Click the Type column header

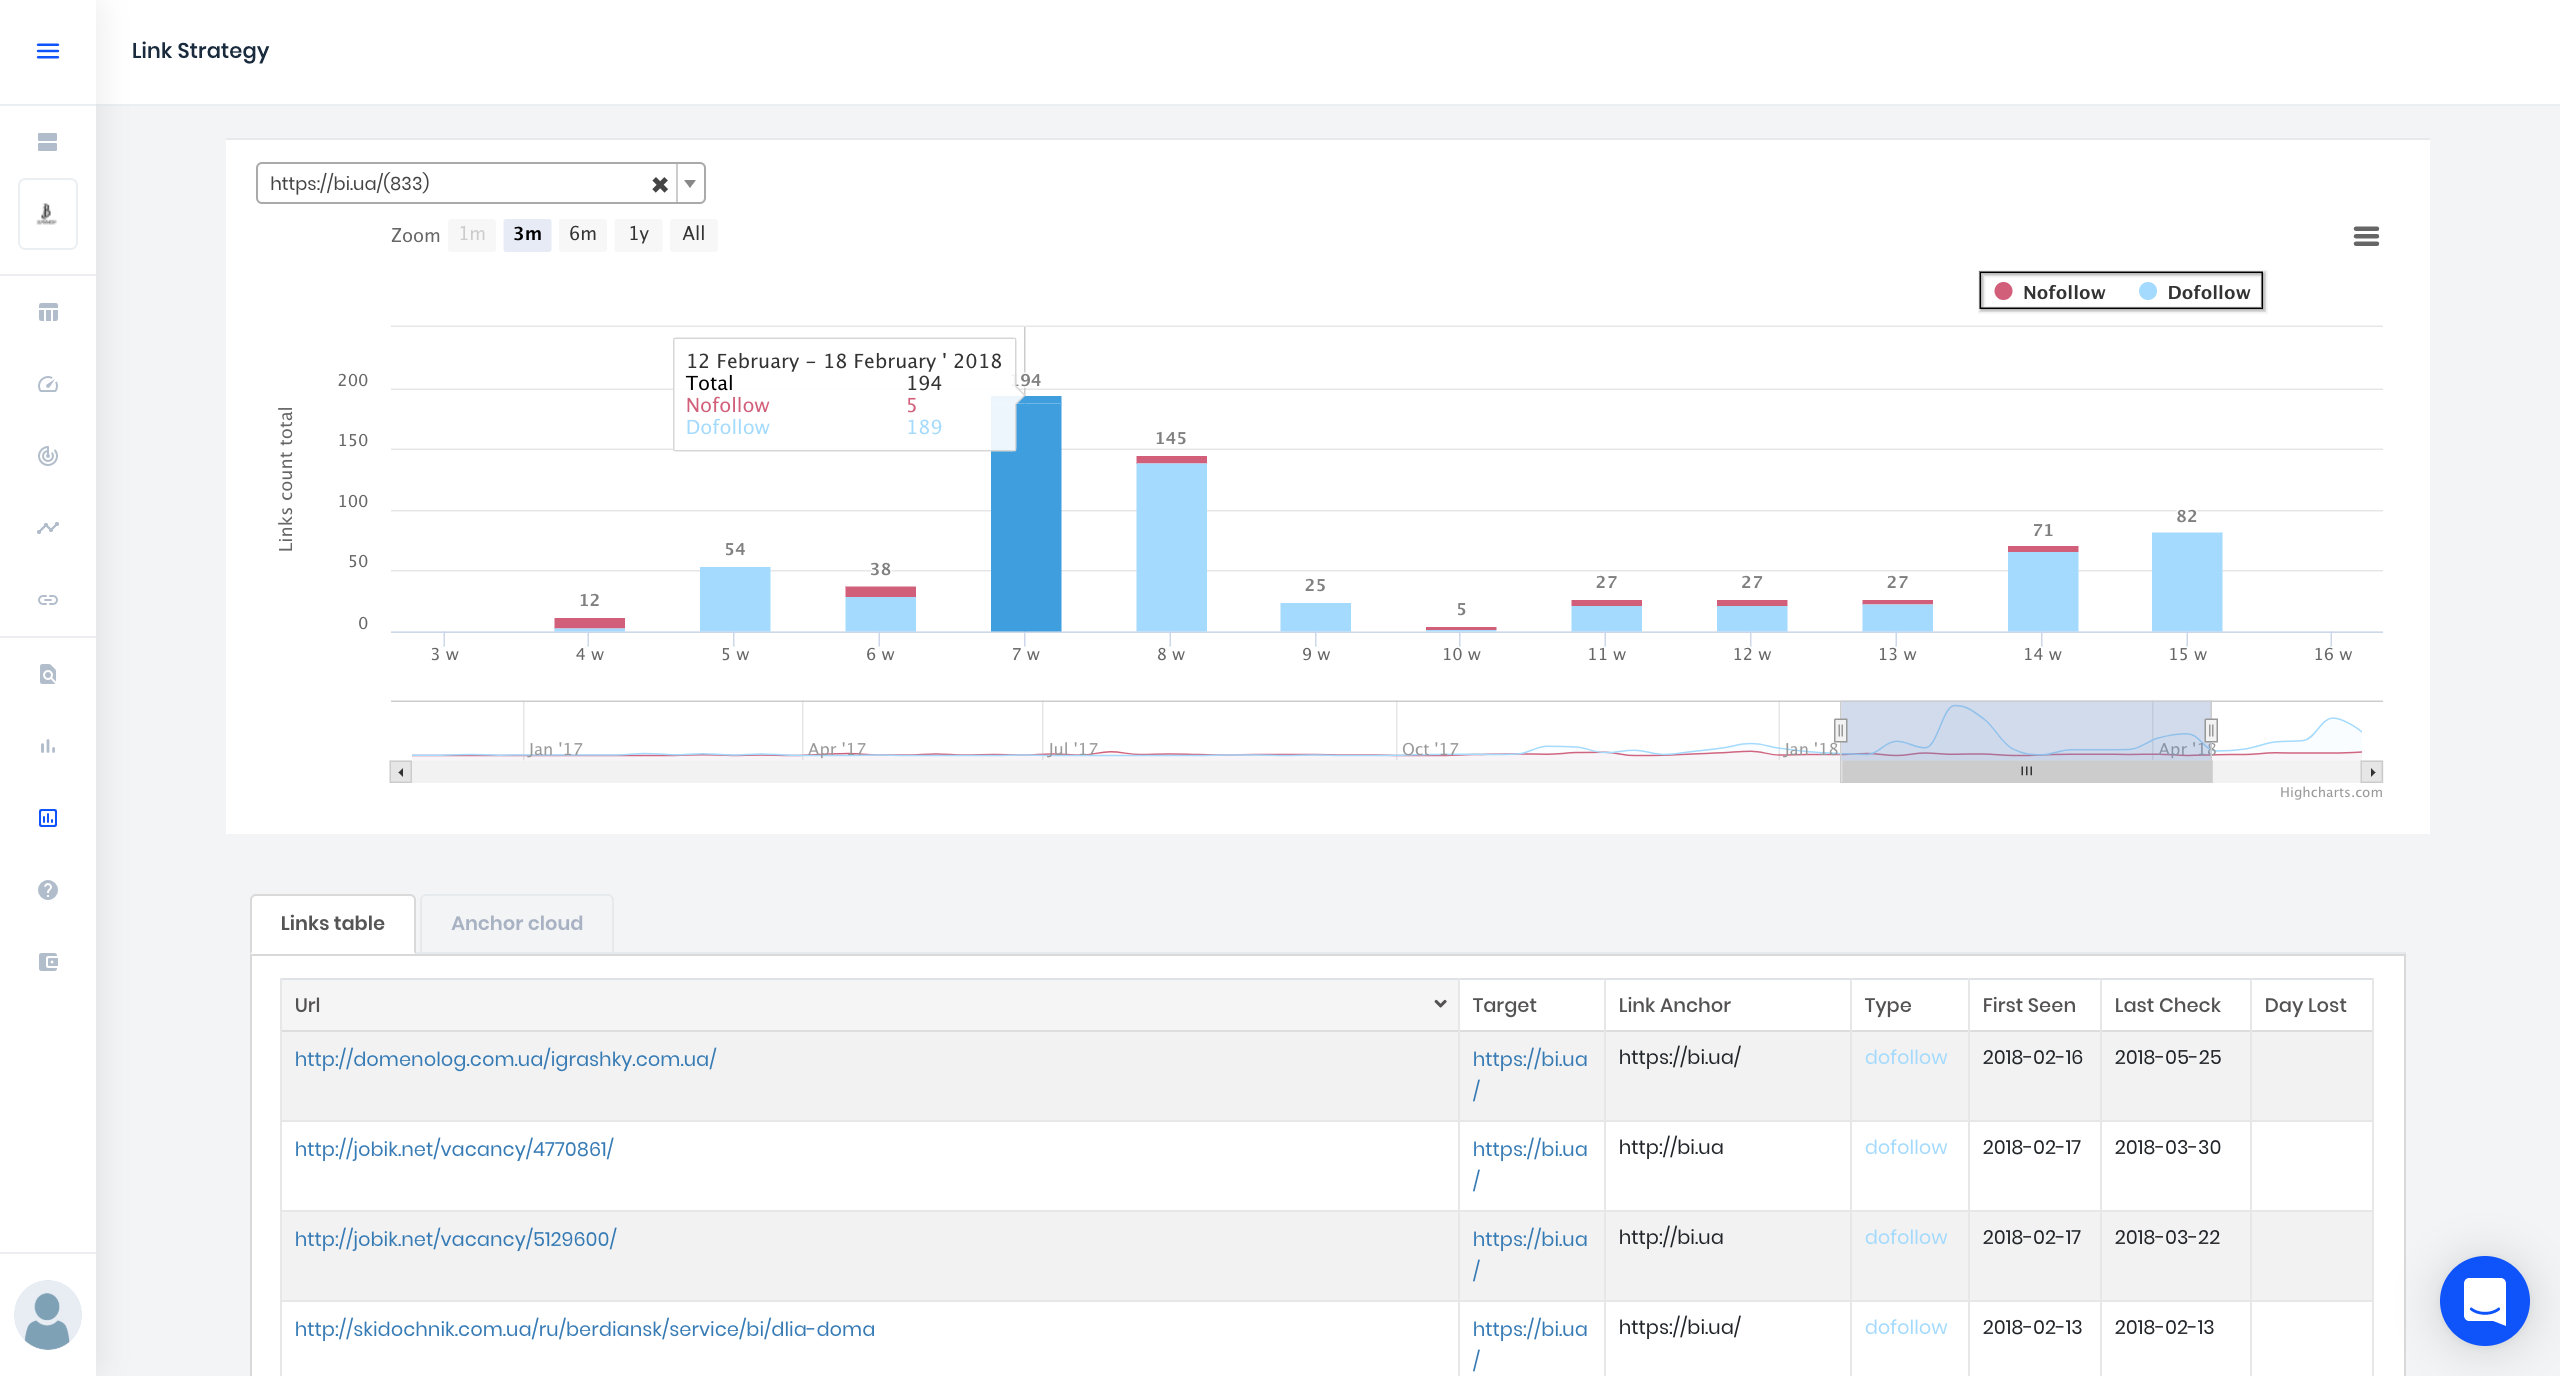point(1909,1005)
